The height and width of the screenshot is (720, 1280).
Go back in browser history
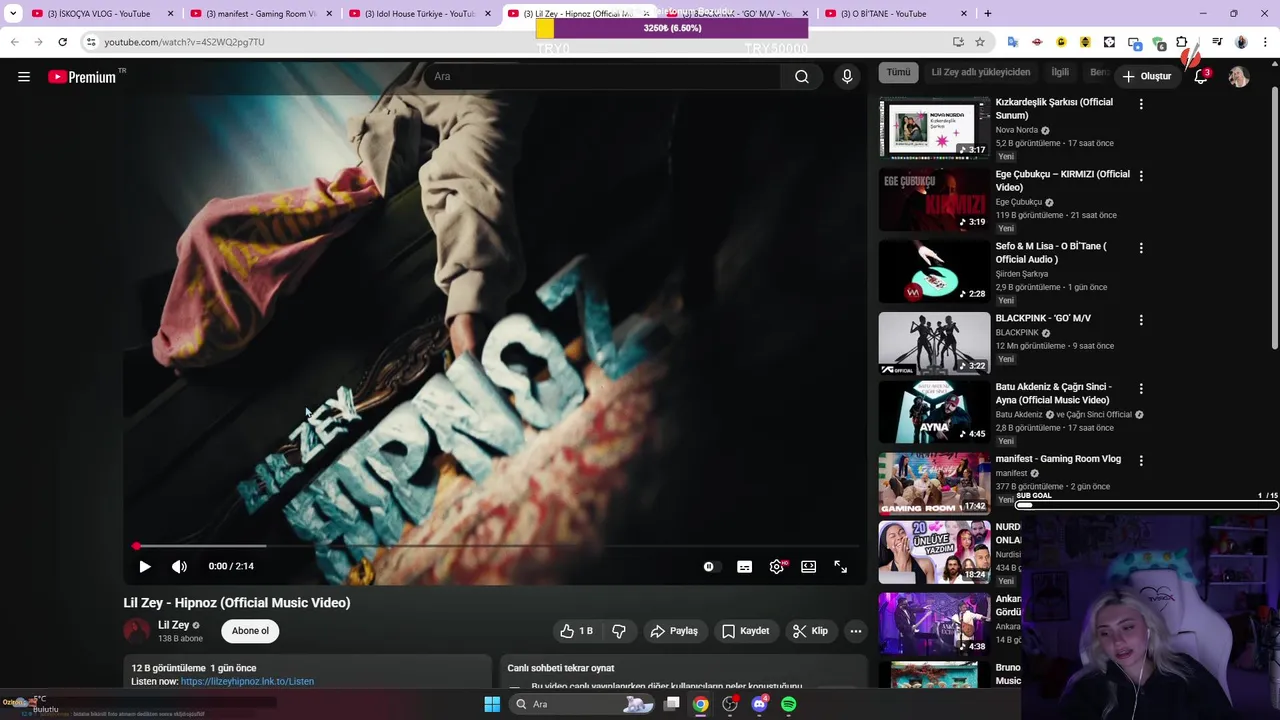click(14, 42)
